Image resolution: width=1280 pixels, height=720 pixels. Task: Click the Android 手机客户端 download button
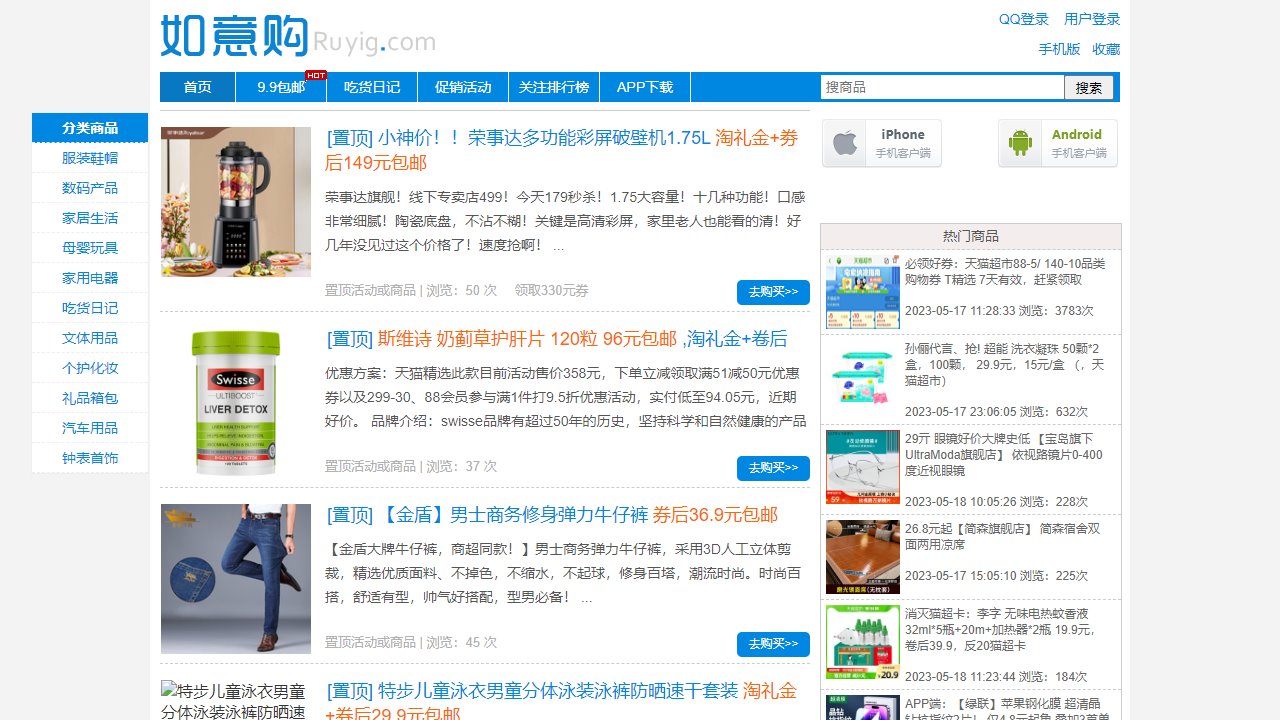coord(1058,144)
